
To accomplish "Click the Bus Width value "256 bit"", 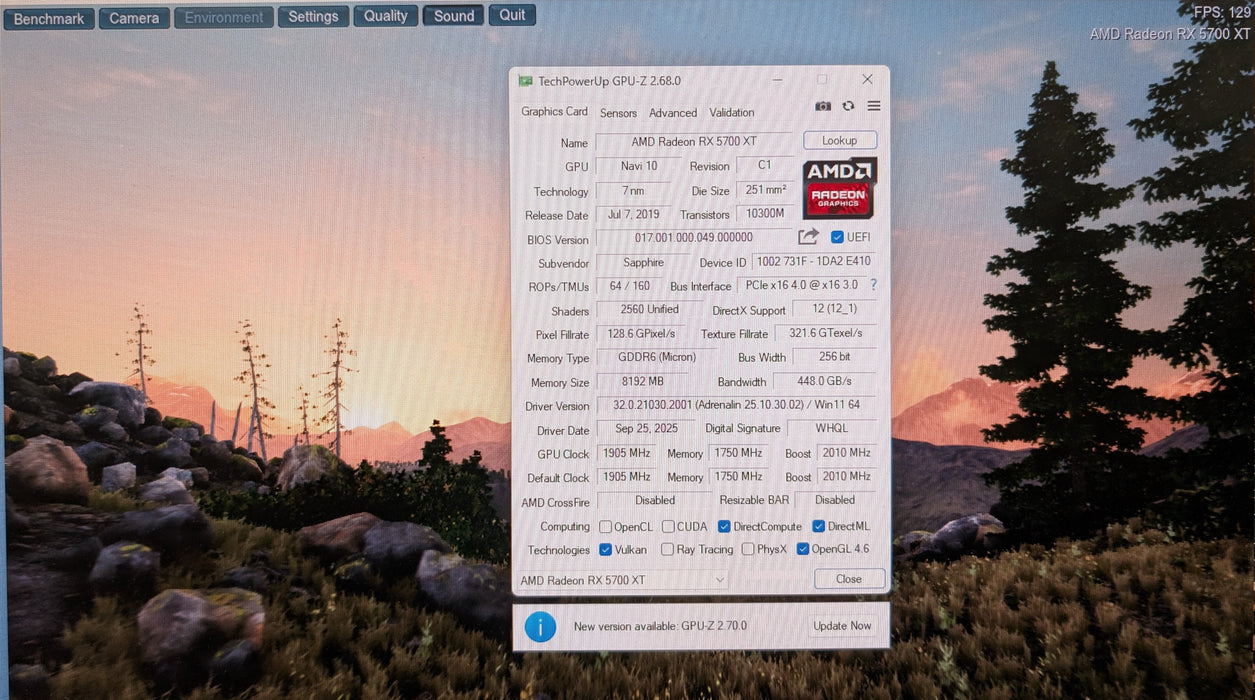I will (833, 357).
